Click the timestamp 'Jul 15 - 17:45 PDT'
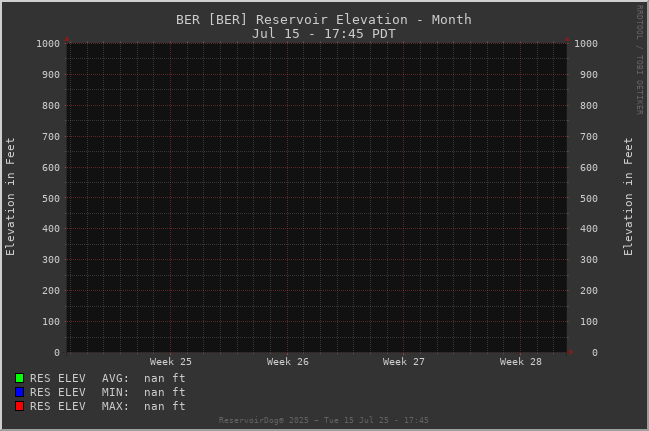This screenshot has height=431, width=649. pyautogui.click(x=324, y=34)
